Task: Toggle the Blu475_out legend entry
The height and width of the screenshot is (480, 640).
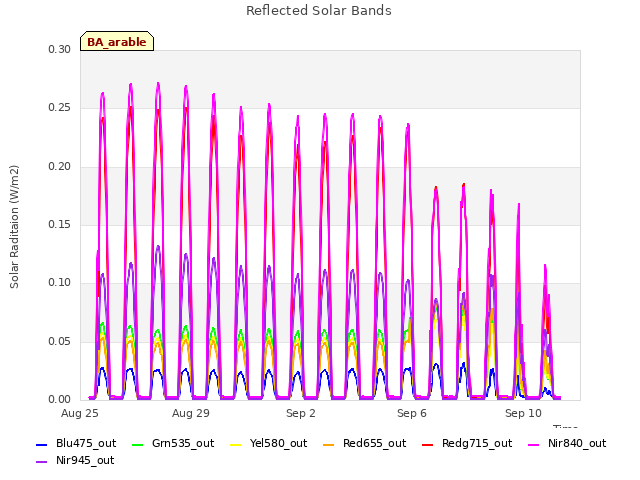Action: tap(76, 443)
